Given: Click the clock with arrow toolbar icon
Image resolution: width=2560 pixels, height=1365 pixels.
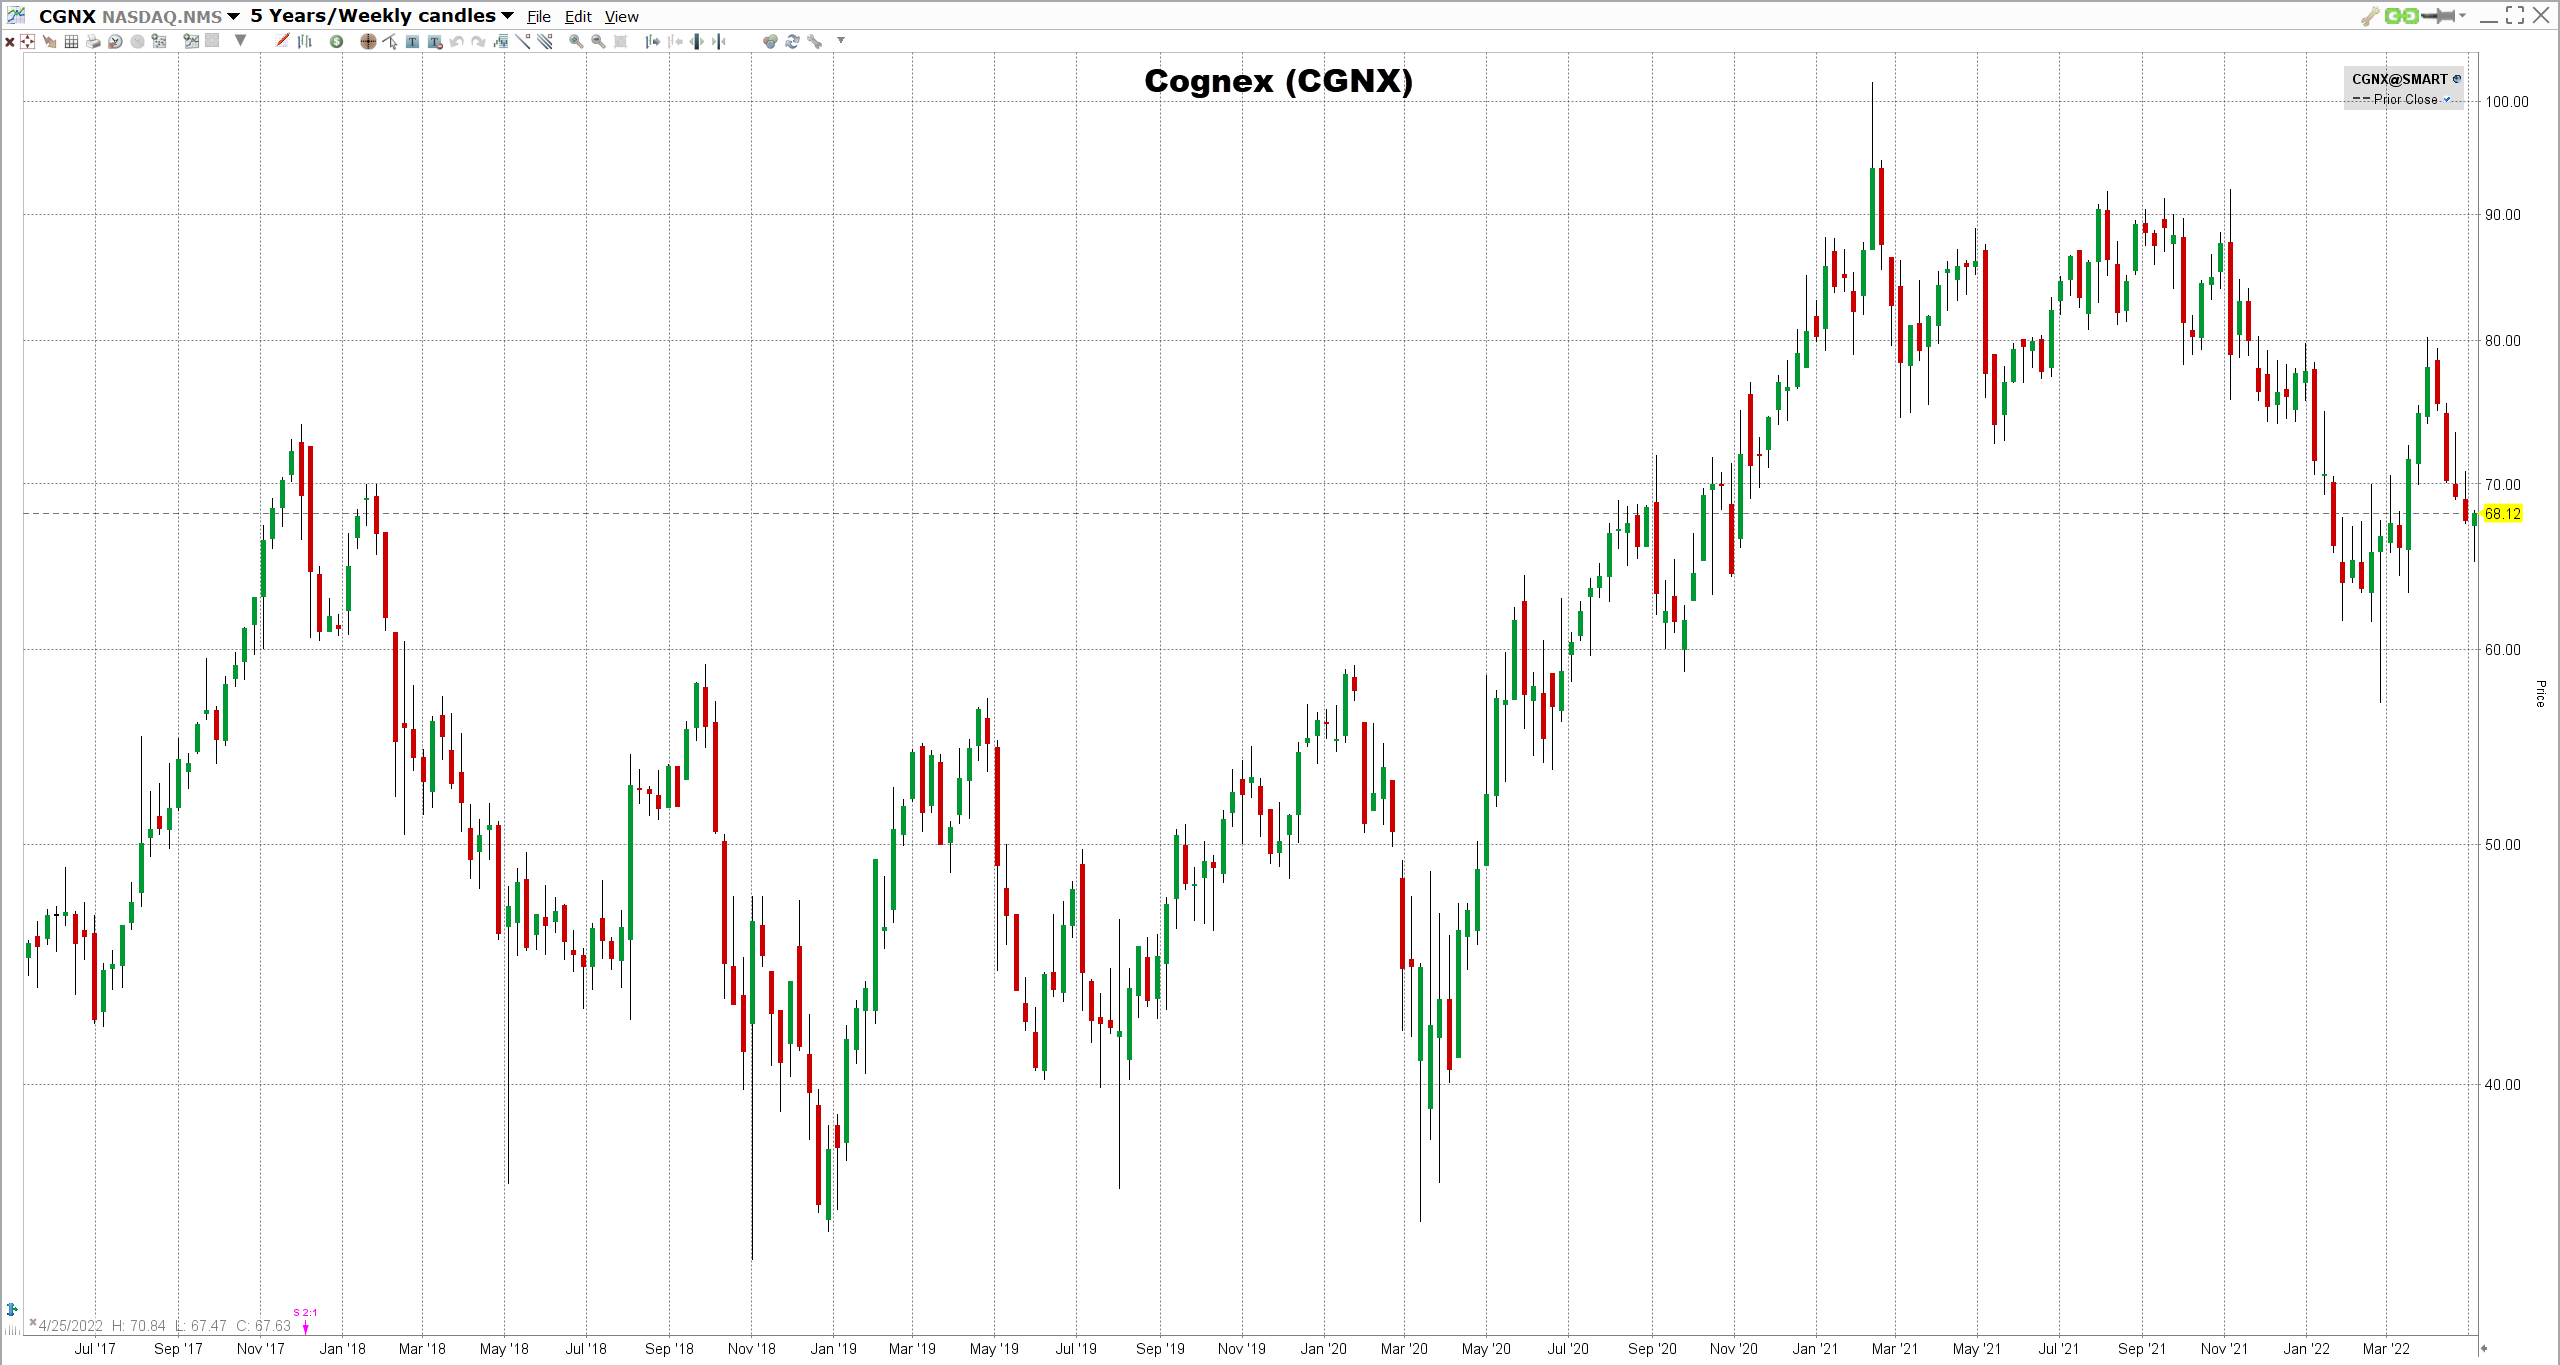Looking at the screenshot, I should pyautogui.click(x=115, y=41).
